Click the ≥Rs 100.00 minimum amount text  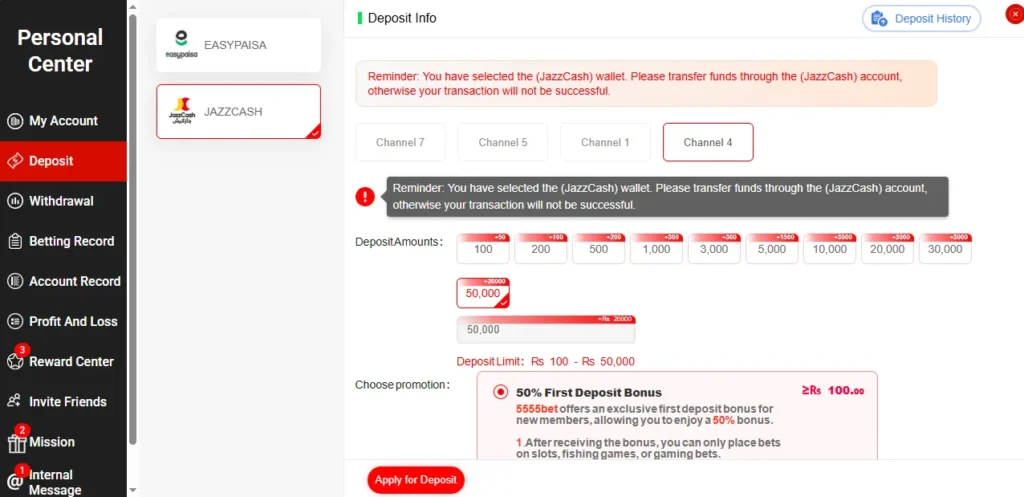(833, 391)
